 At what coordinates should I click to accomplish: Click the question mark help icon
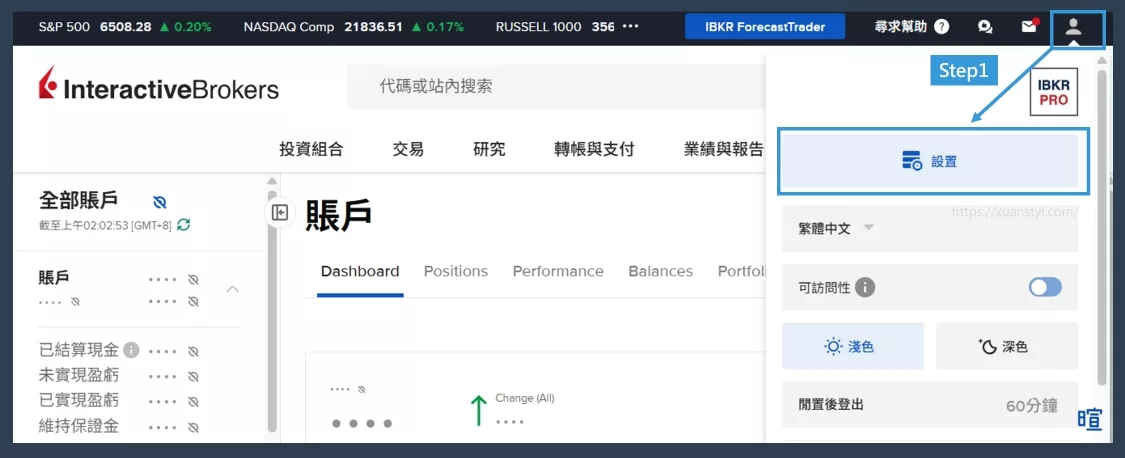pyautogui.click(x=942, y=27)
